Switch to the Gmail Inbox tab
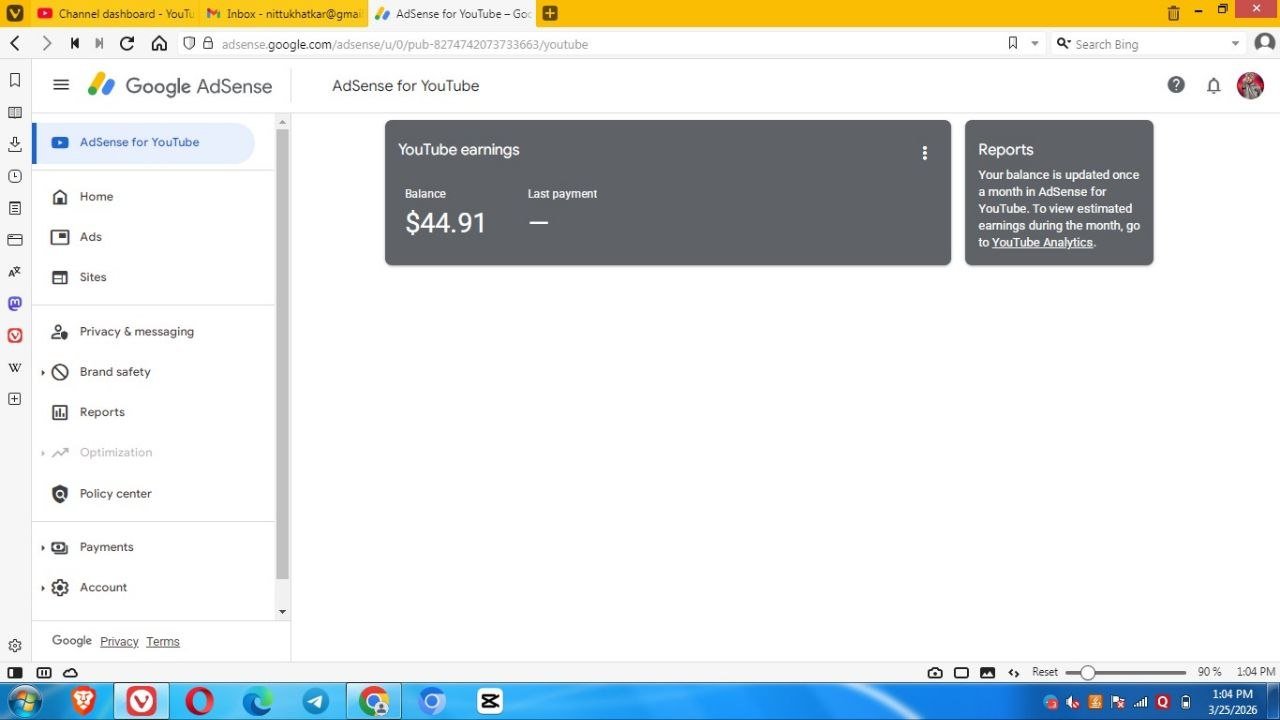The width and height of the screenshot is (1280, 720). (284, 14)
